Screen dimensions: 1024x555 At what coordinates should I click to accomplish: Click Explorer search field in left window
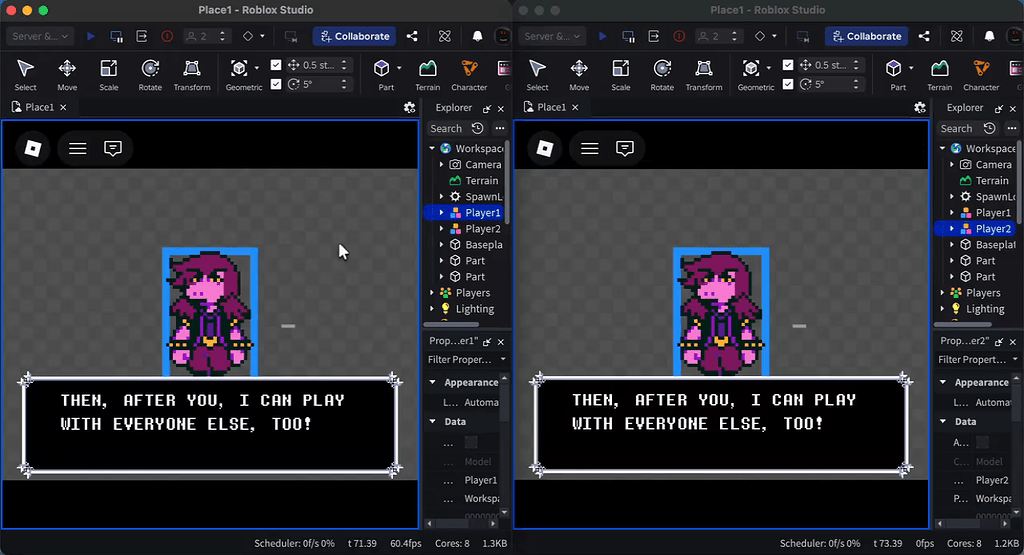click(x=447, y=129)
